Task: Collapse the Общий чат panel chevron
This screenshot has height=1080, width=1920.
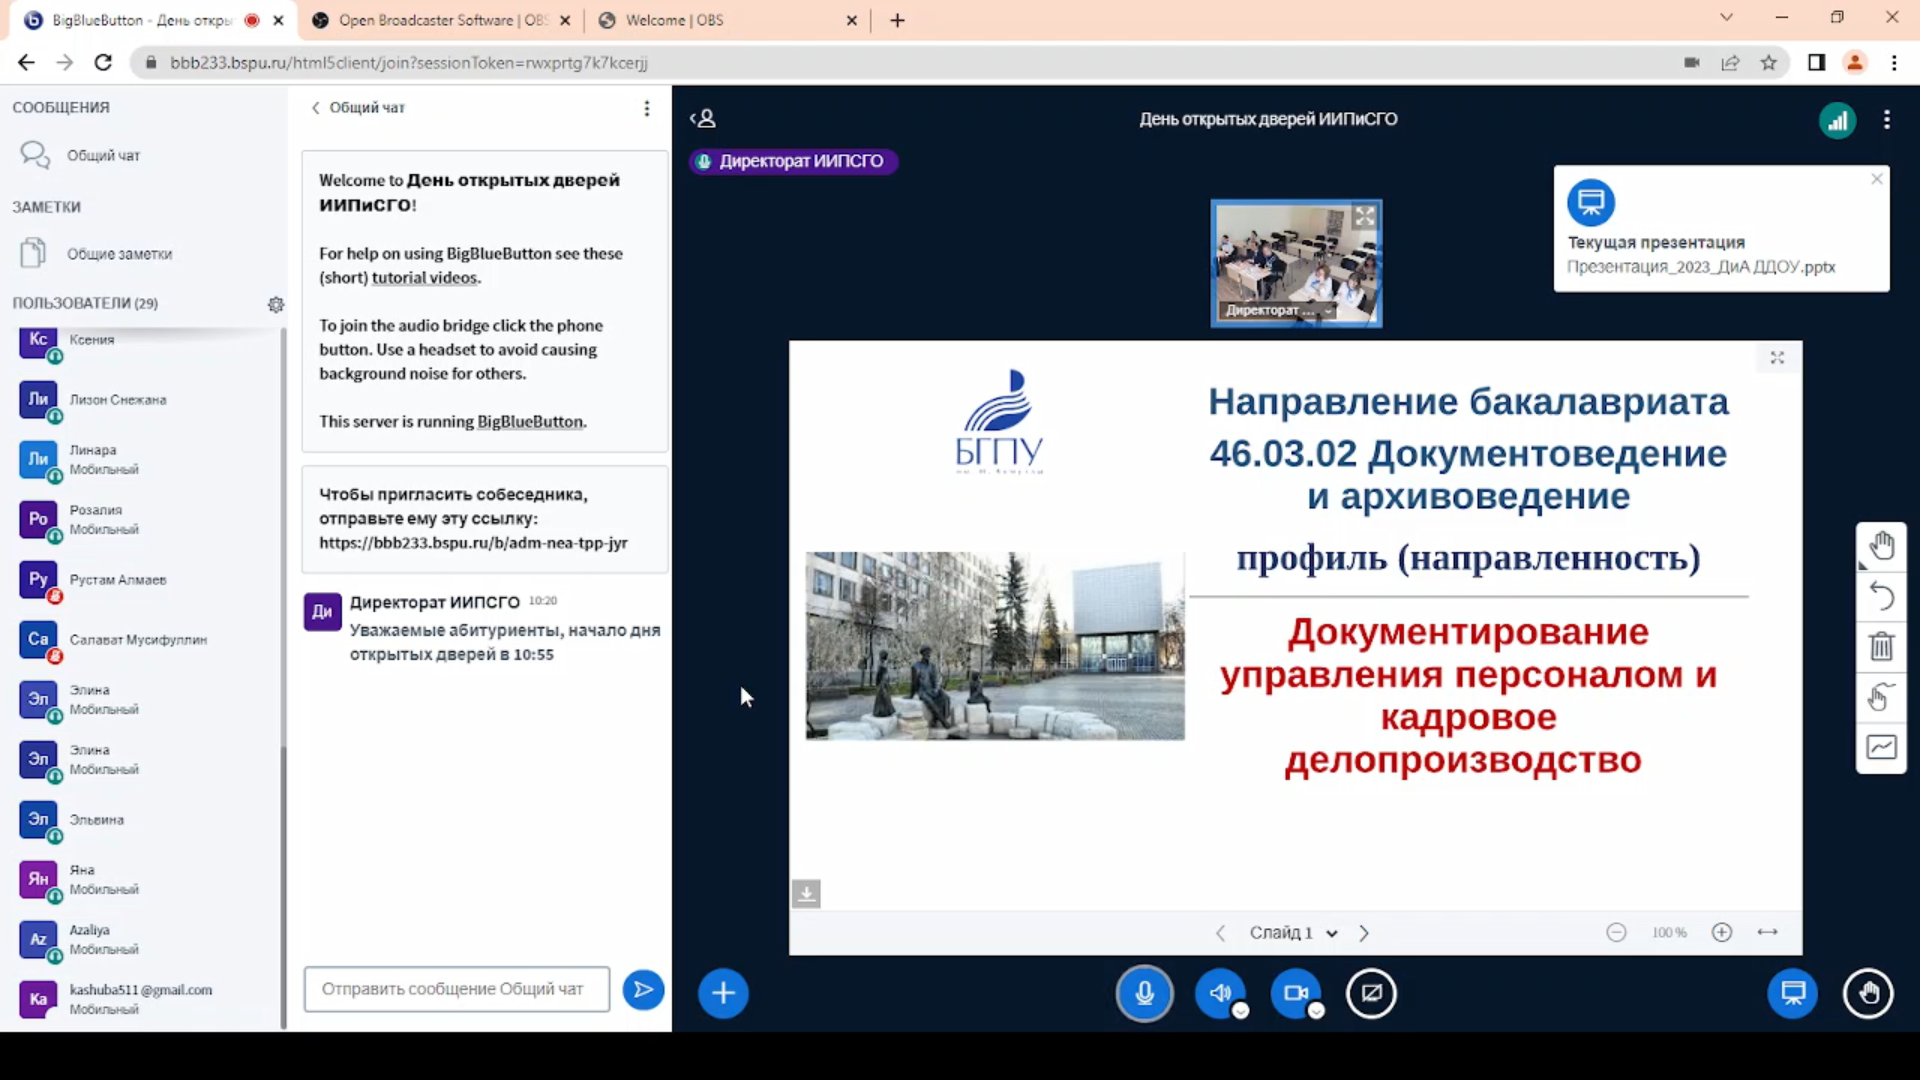Action: 316,108
